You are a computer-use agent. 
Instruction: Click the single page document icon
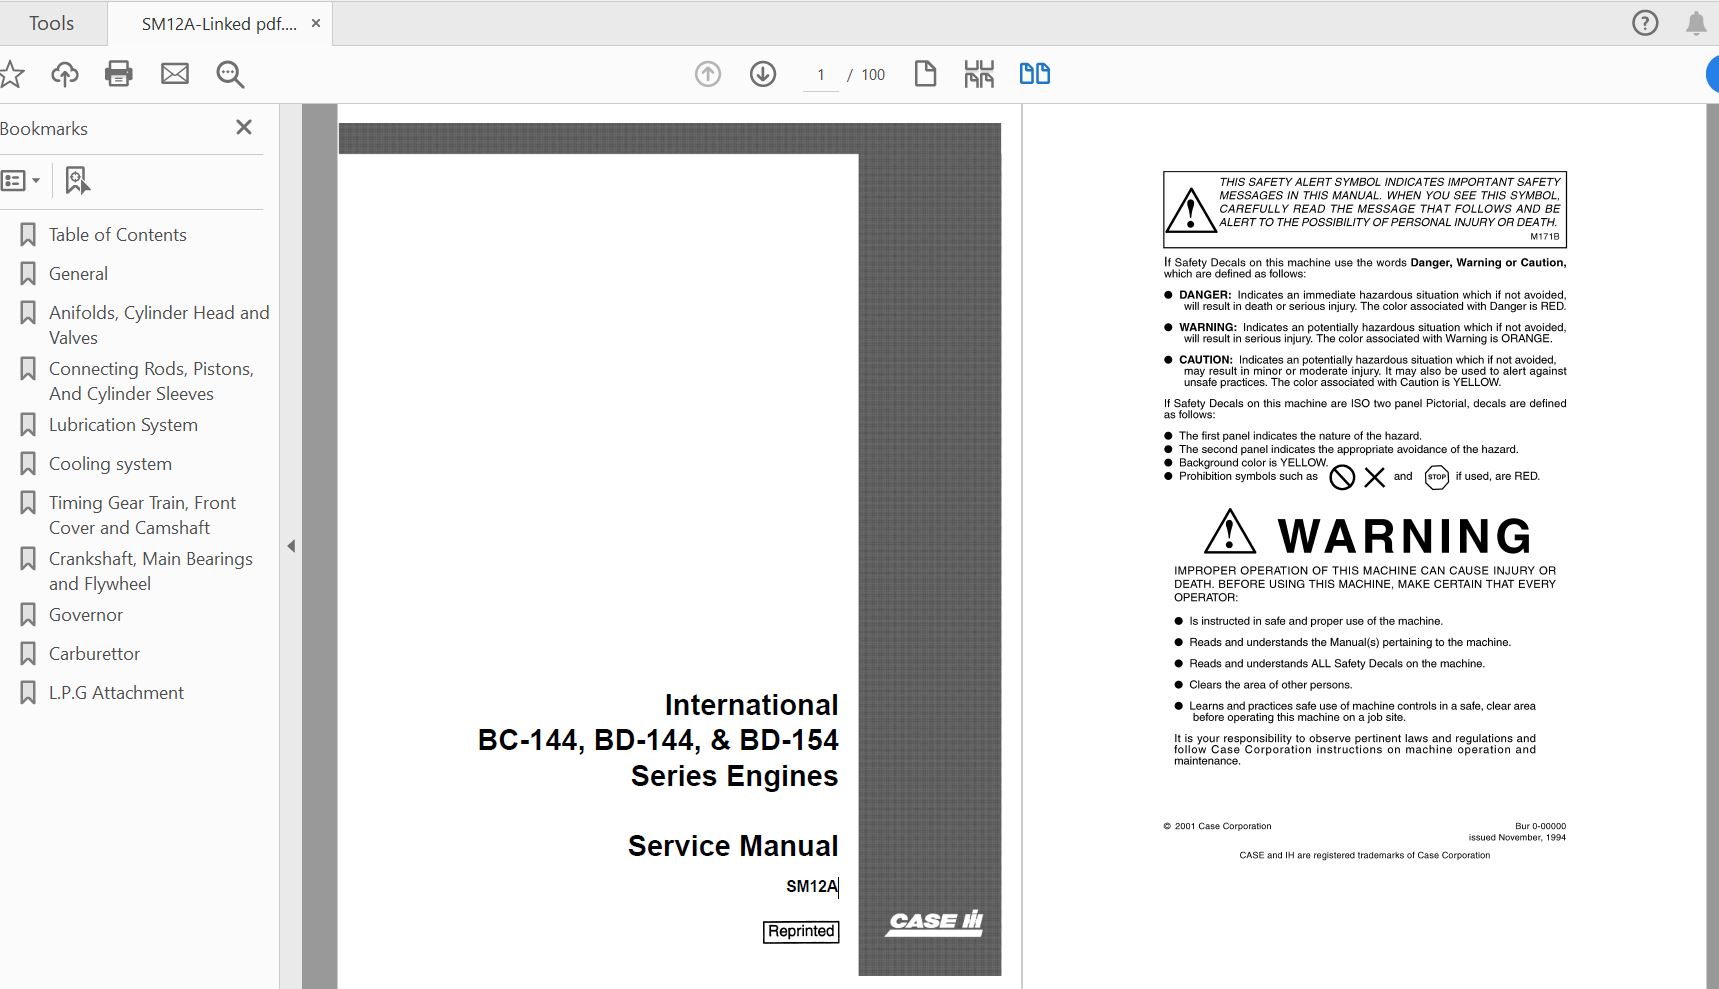tap(925, 74)
